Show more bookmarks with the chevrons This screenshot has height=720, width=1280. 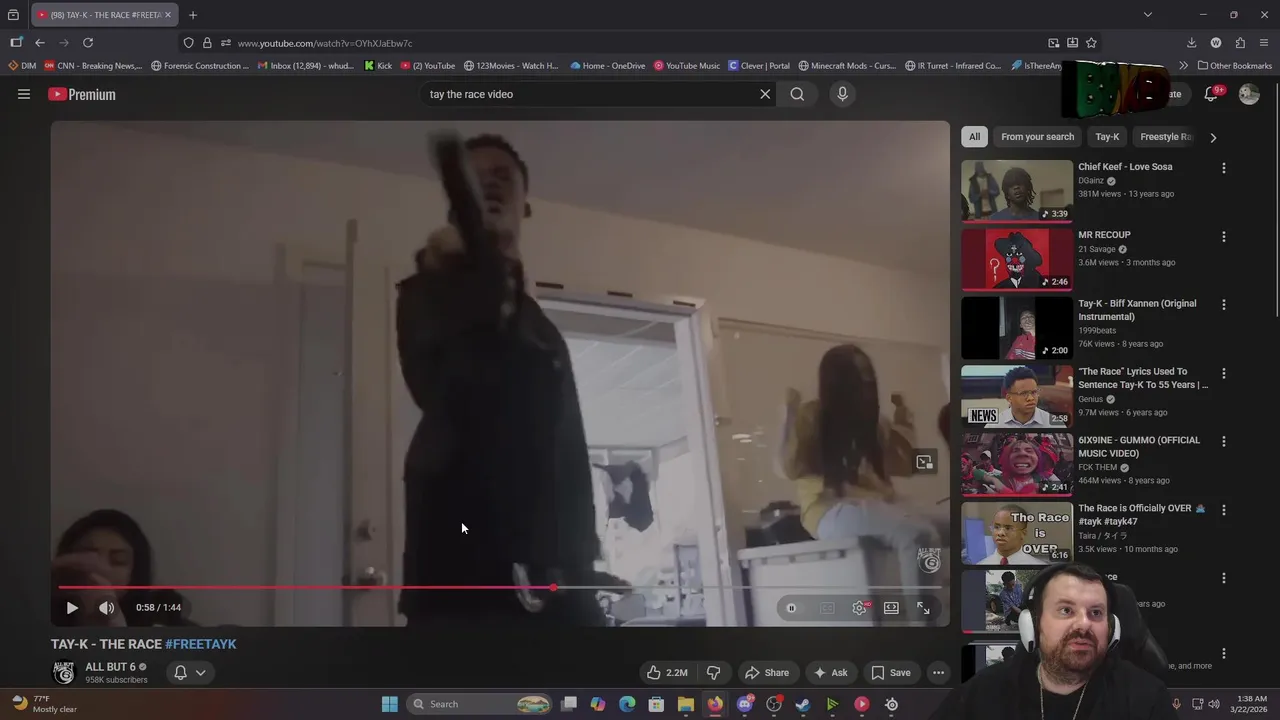click(x=1183, y=66)
